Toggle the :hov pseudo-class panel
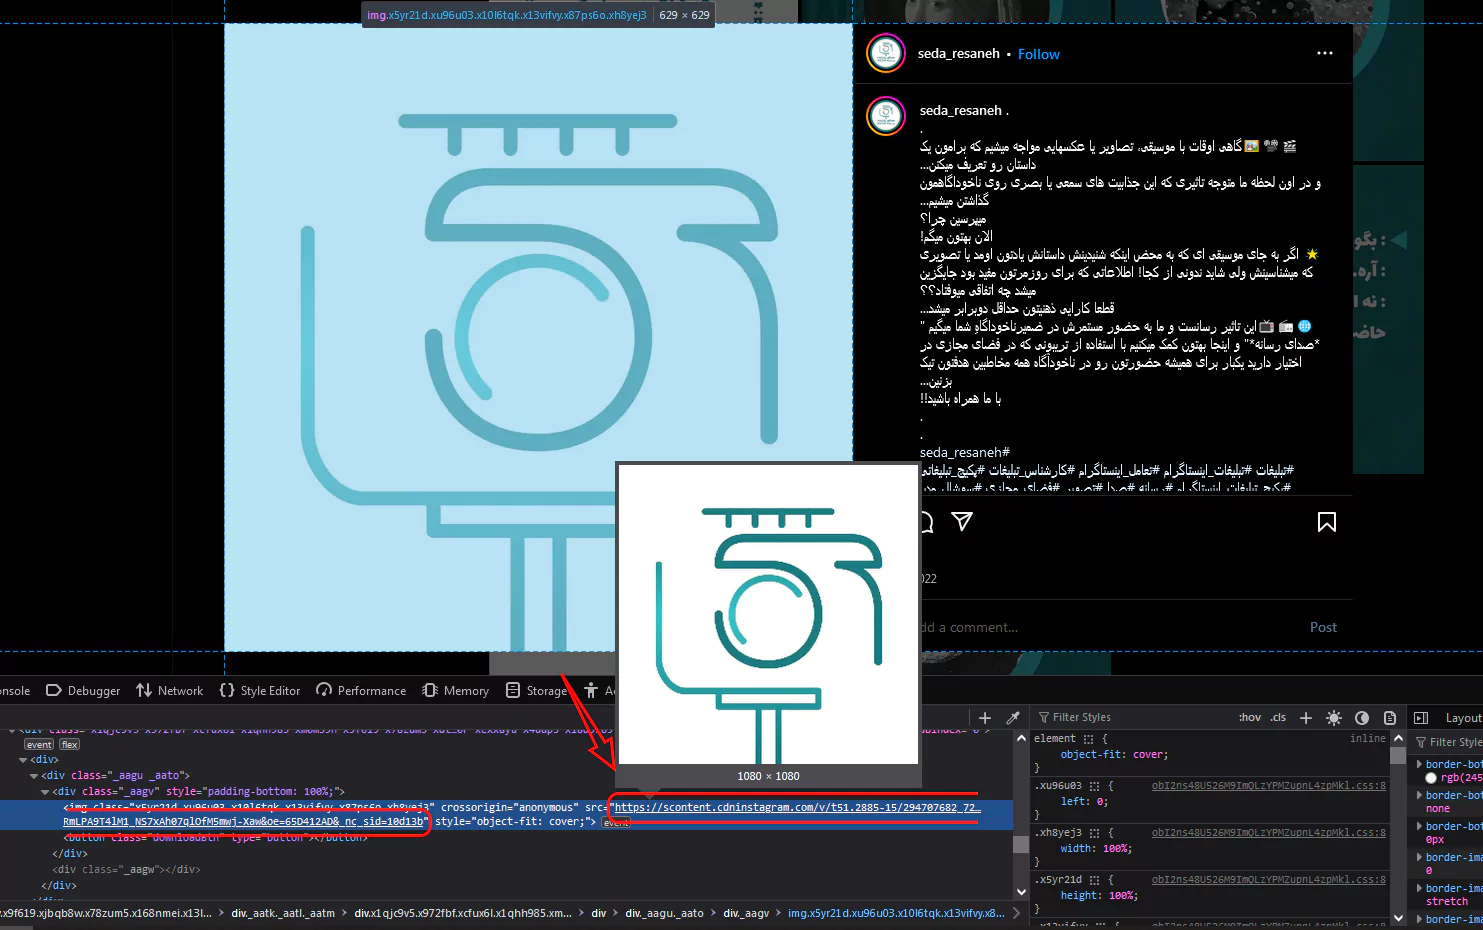Screen dimensions: 1483x930 [1249, 718]
